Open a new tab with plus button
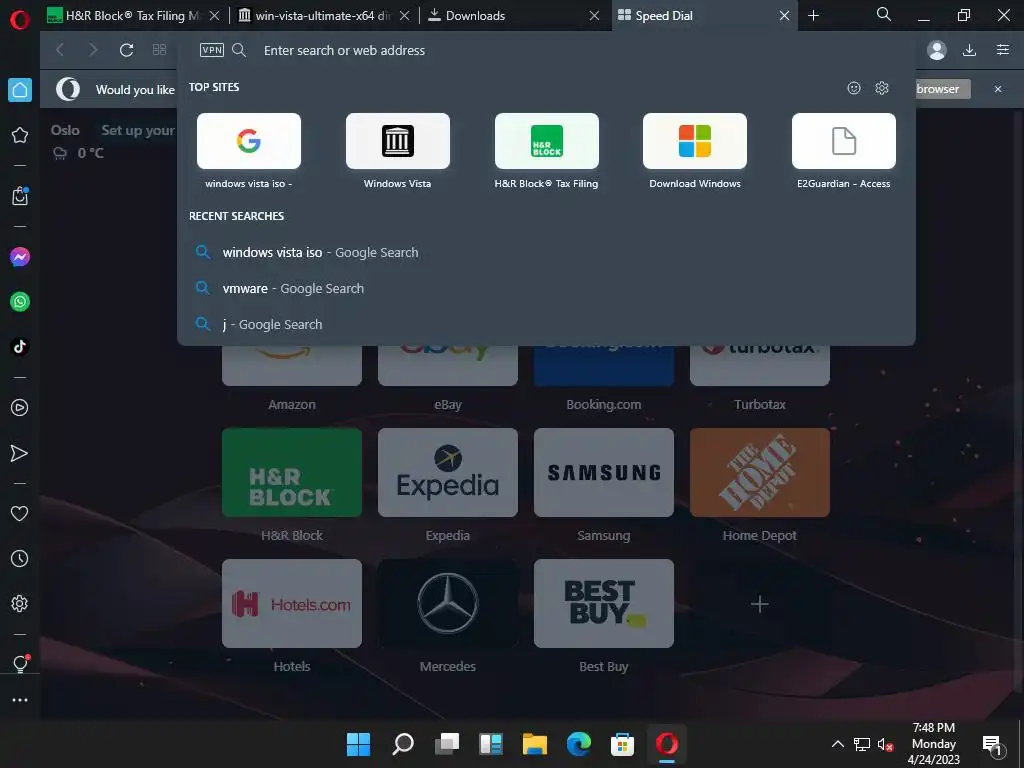 click(x=814, y=16)
